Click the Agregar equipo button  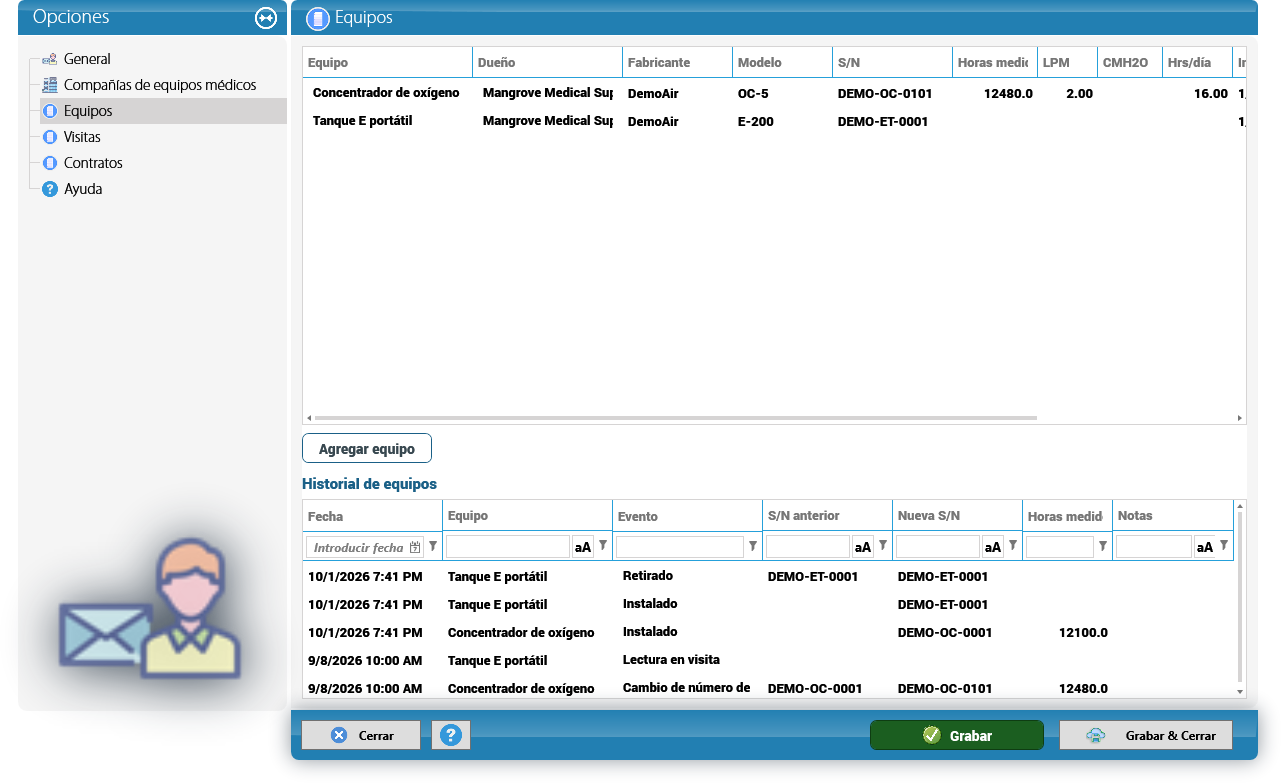click(x=367, y=449)
